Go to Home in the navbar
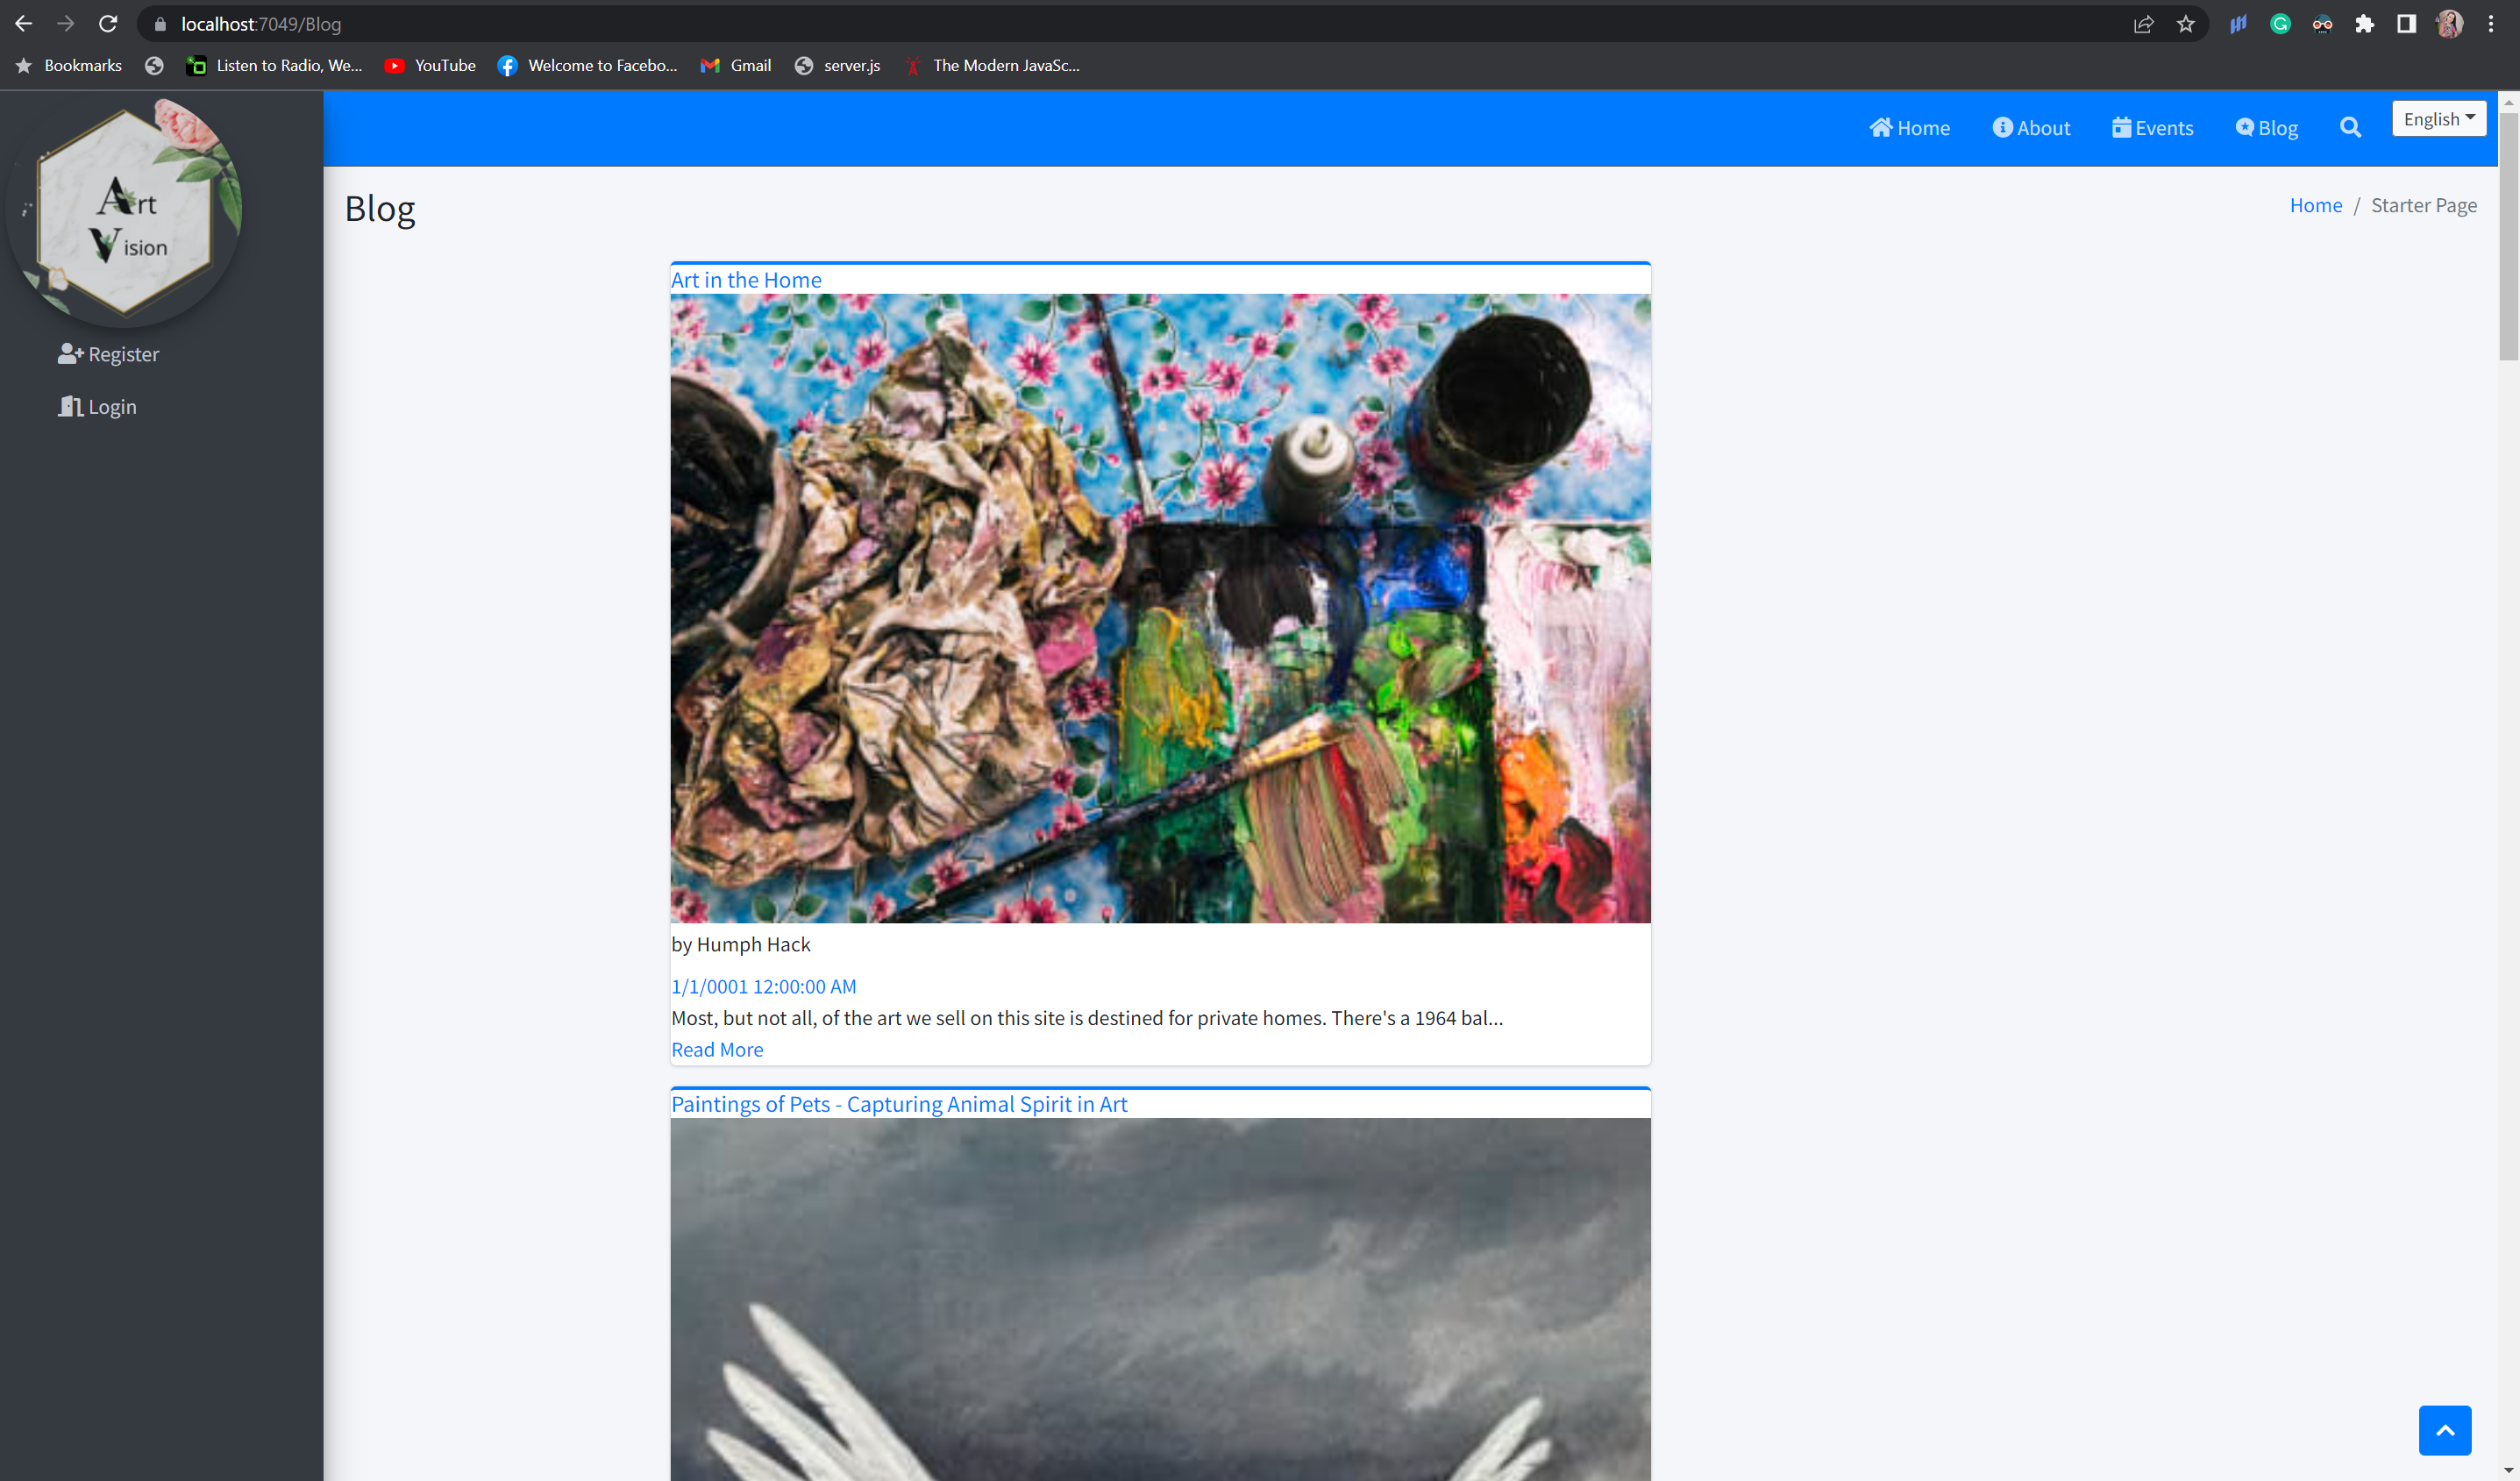This screenshot has height=1481, width=2520. pos(1910,128)
